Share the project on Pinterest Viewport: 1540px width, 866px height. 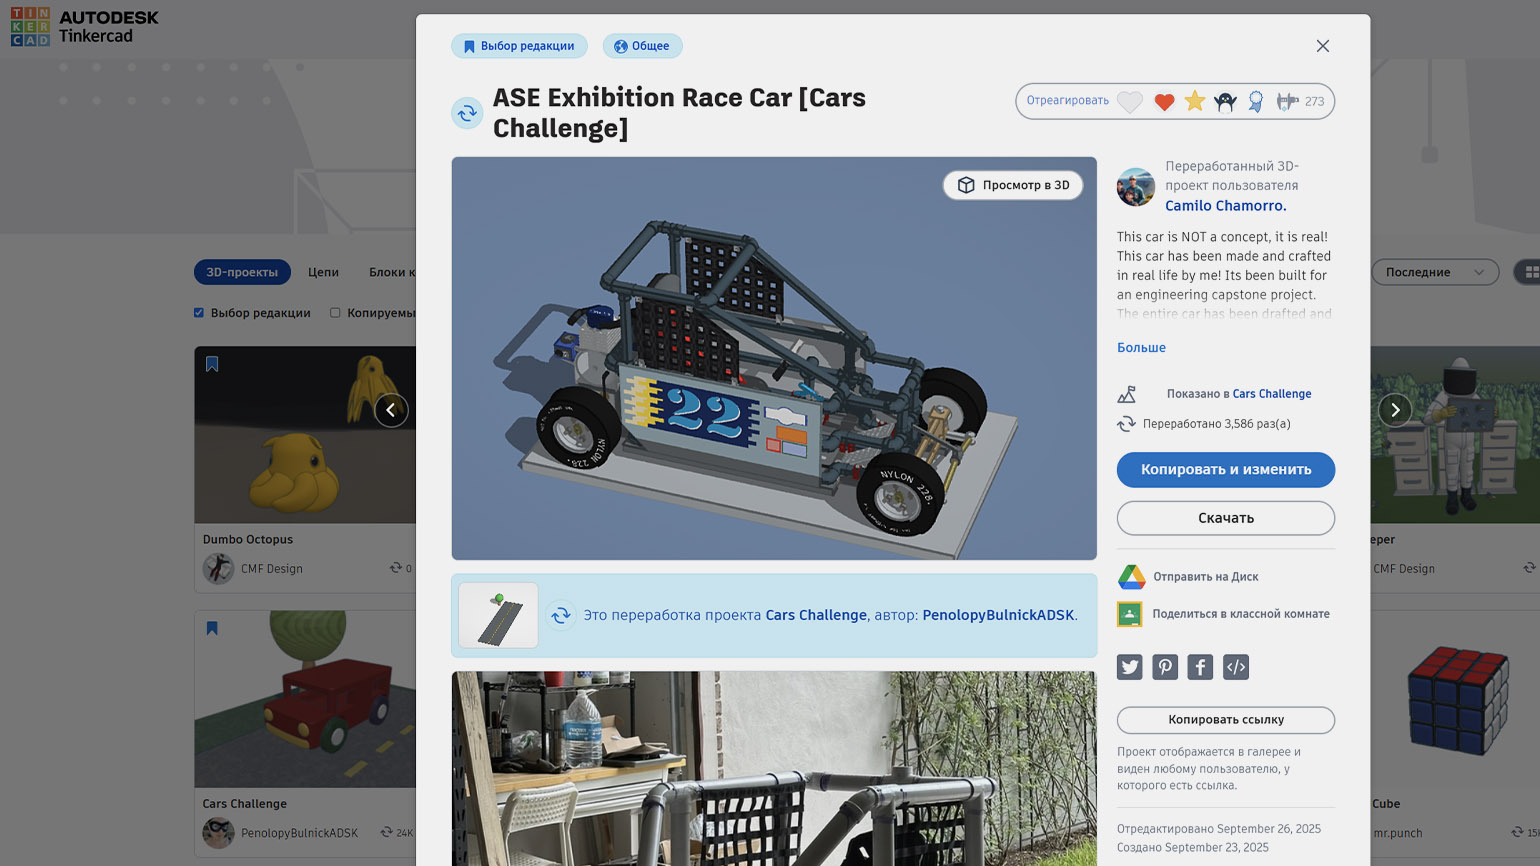pyautogui.click(x=1165, y=667)
